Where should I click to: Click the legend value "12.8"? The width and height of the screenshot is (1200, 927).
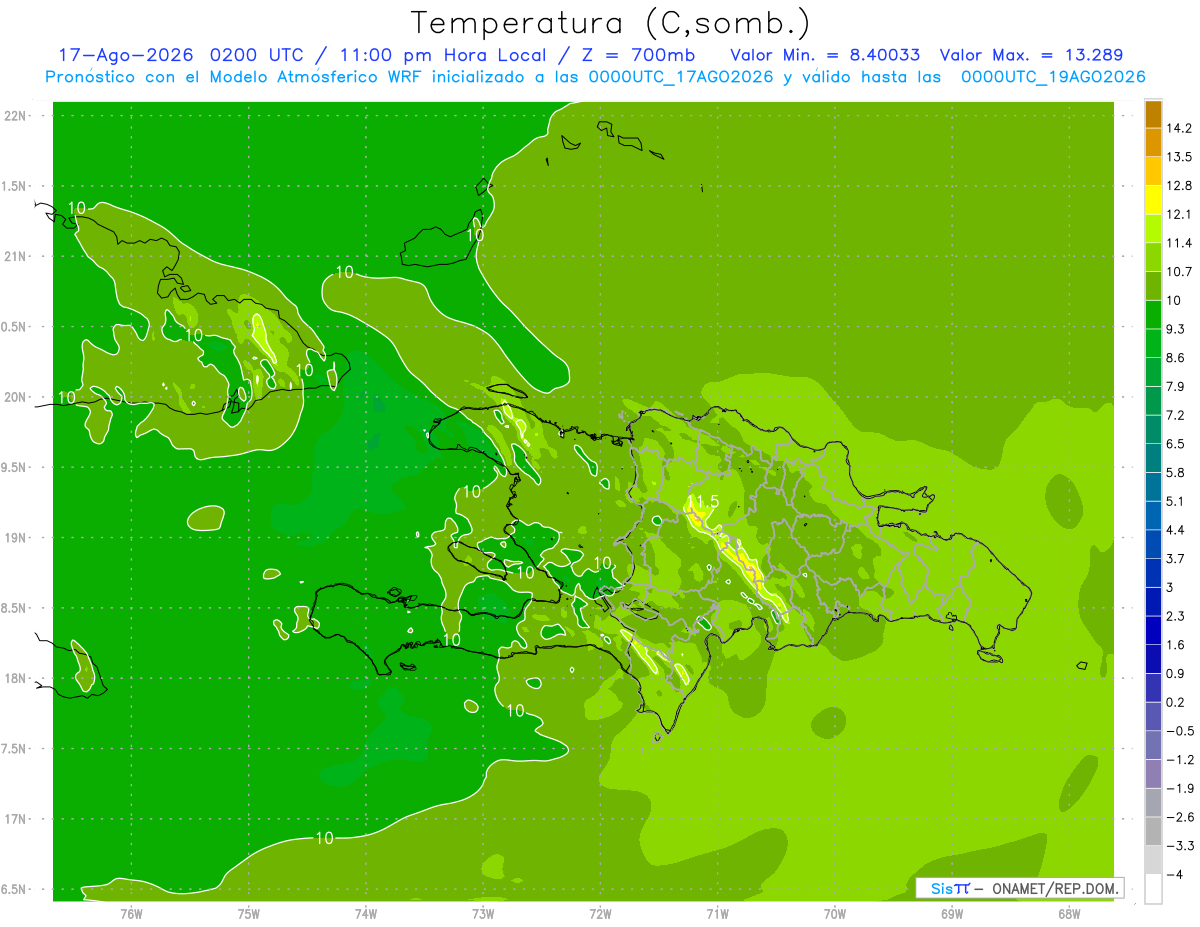click(1180, 185)
